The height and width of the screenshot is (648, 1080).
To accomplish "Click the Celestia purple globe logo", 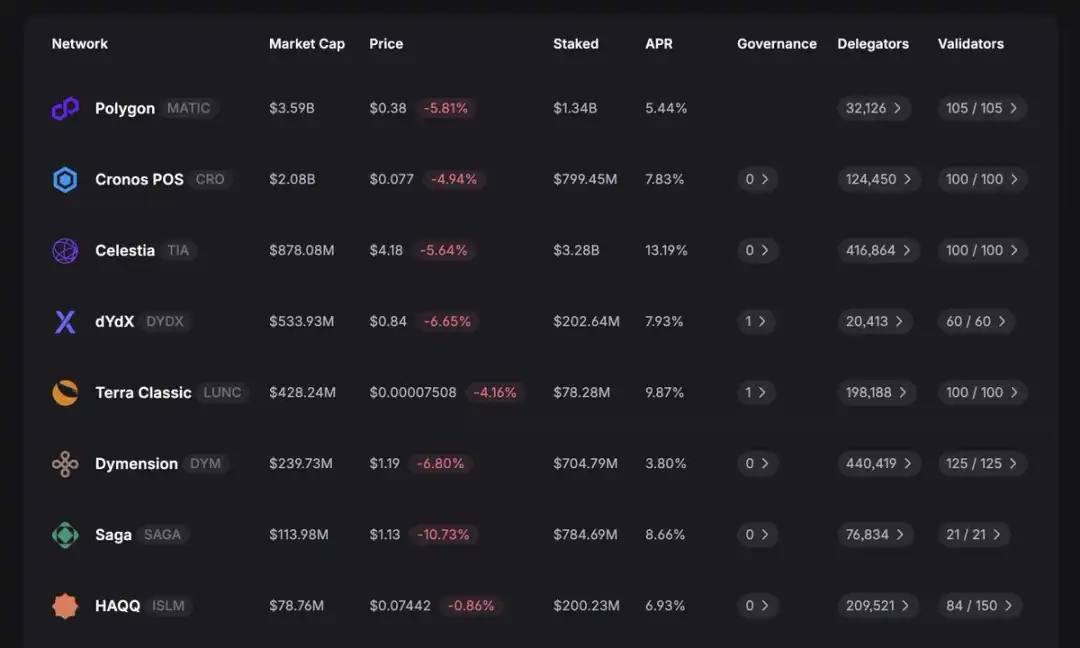I will [65, 251].
